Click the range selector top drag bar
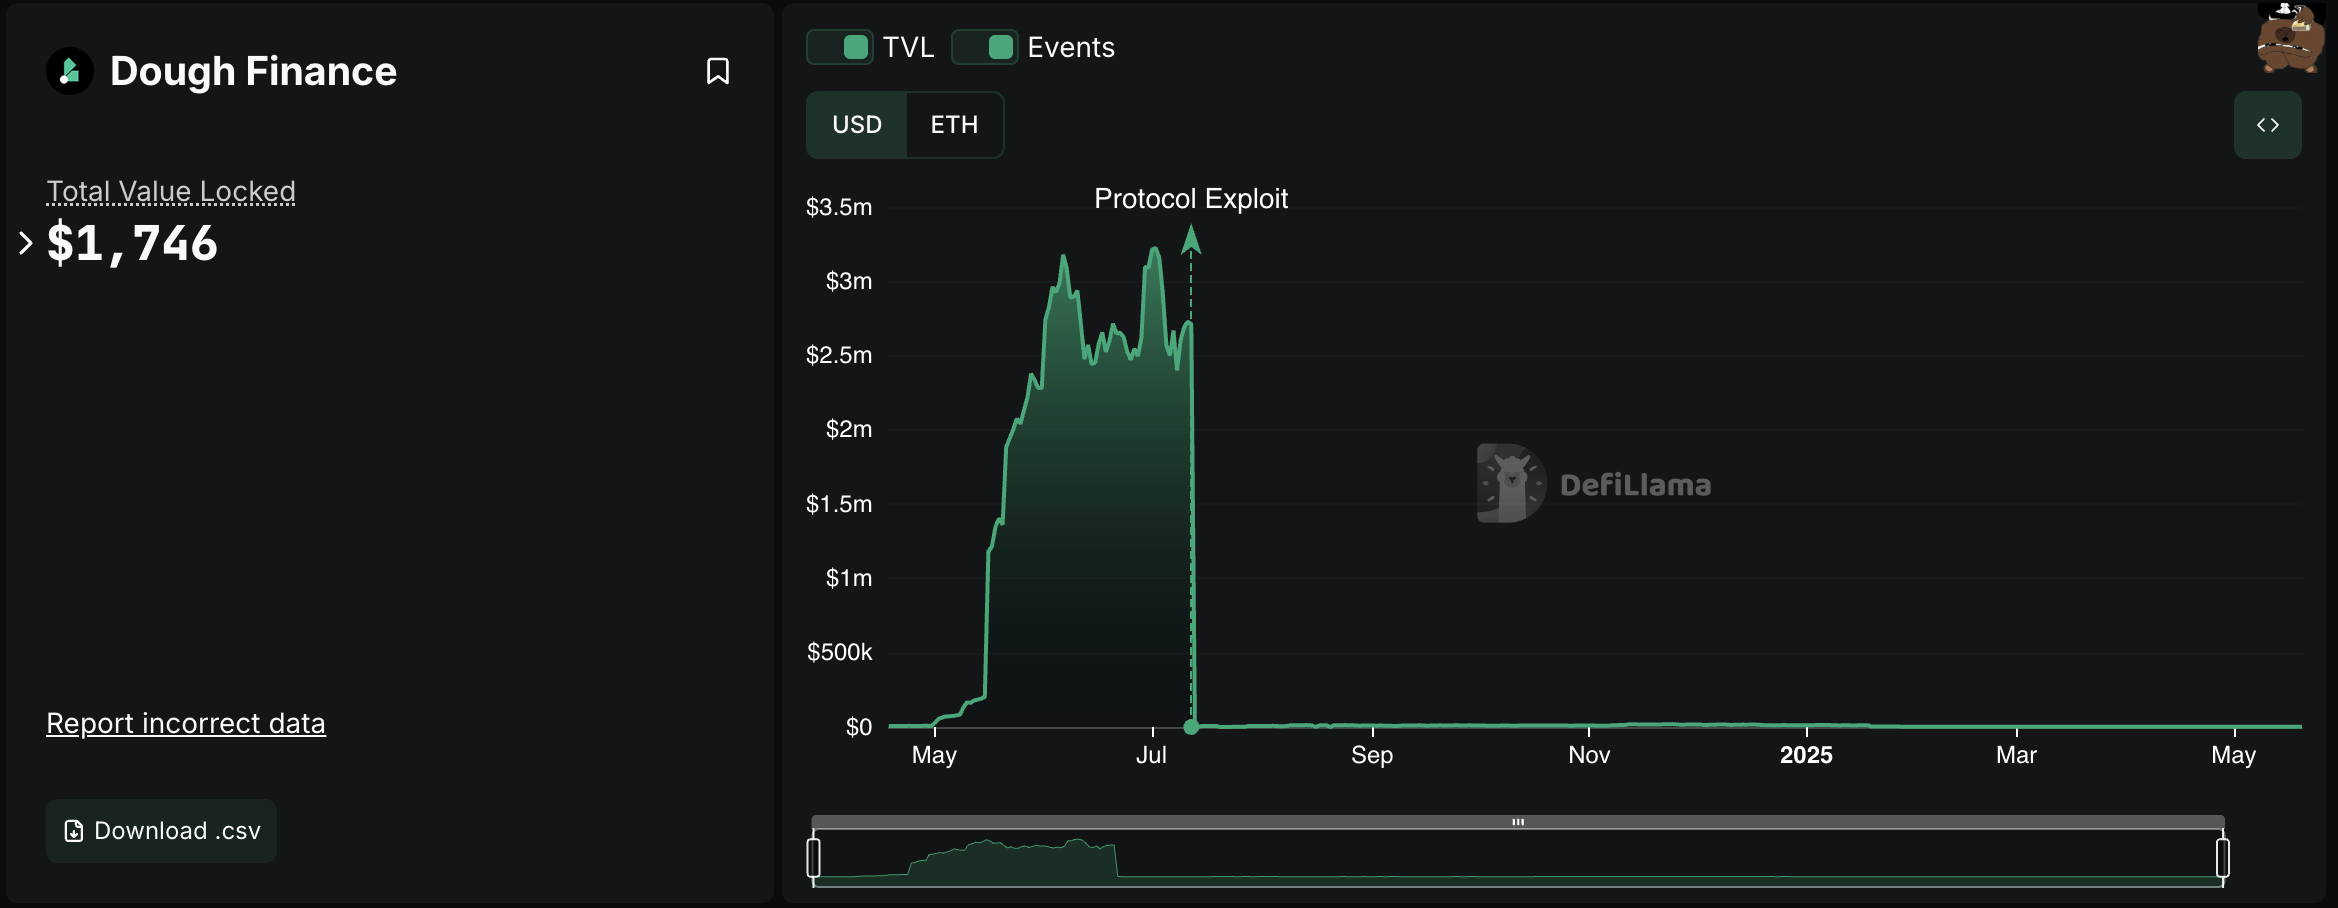 tap(1517, 822)
